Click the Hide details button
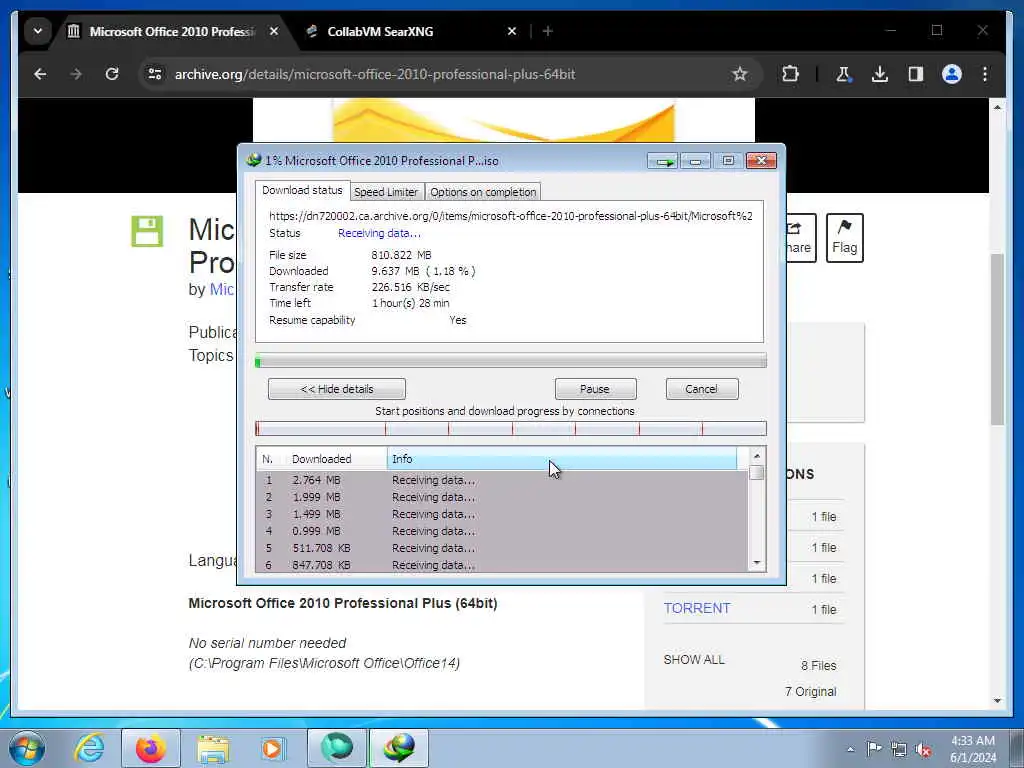Image resolution: width=1024 pixels, height=768 pixels. coord(337,389)
